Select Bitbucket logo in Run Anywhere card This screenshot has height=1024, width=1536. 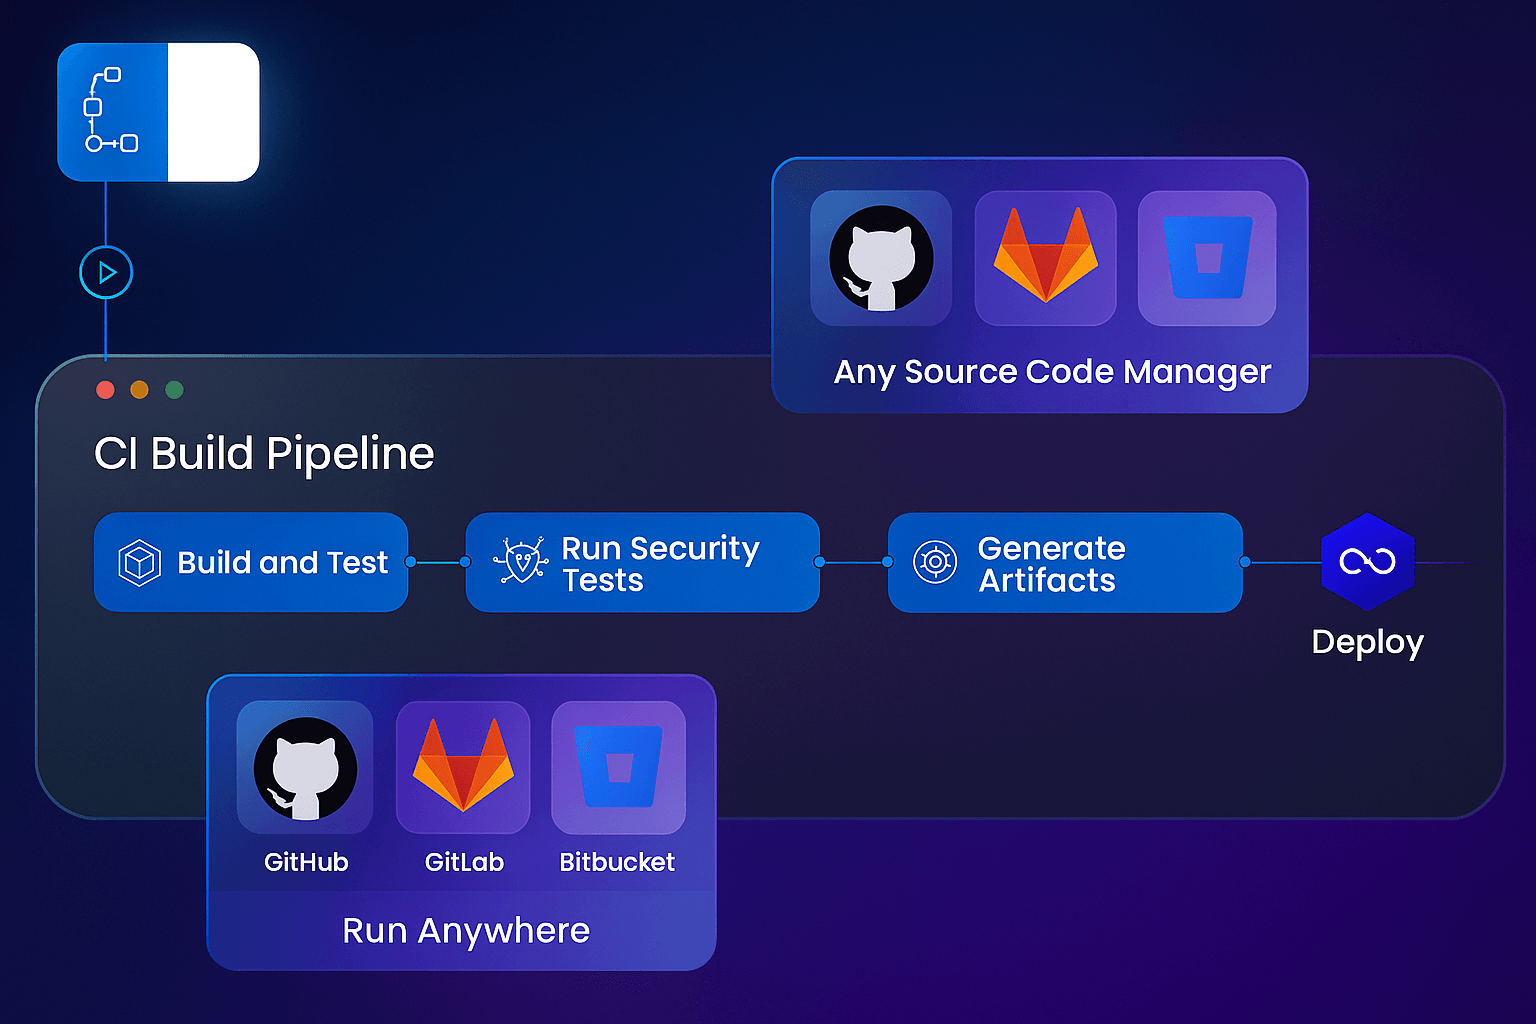pos(618,767)
